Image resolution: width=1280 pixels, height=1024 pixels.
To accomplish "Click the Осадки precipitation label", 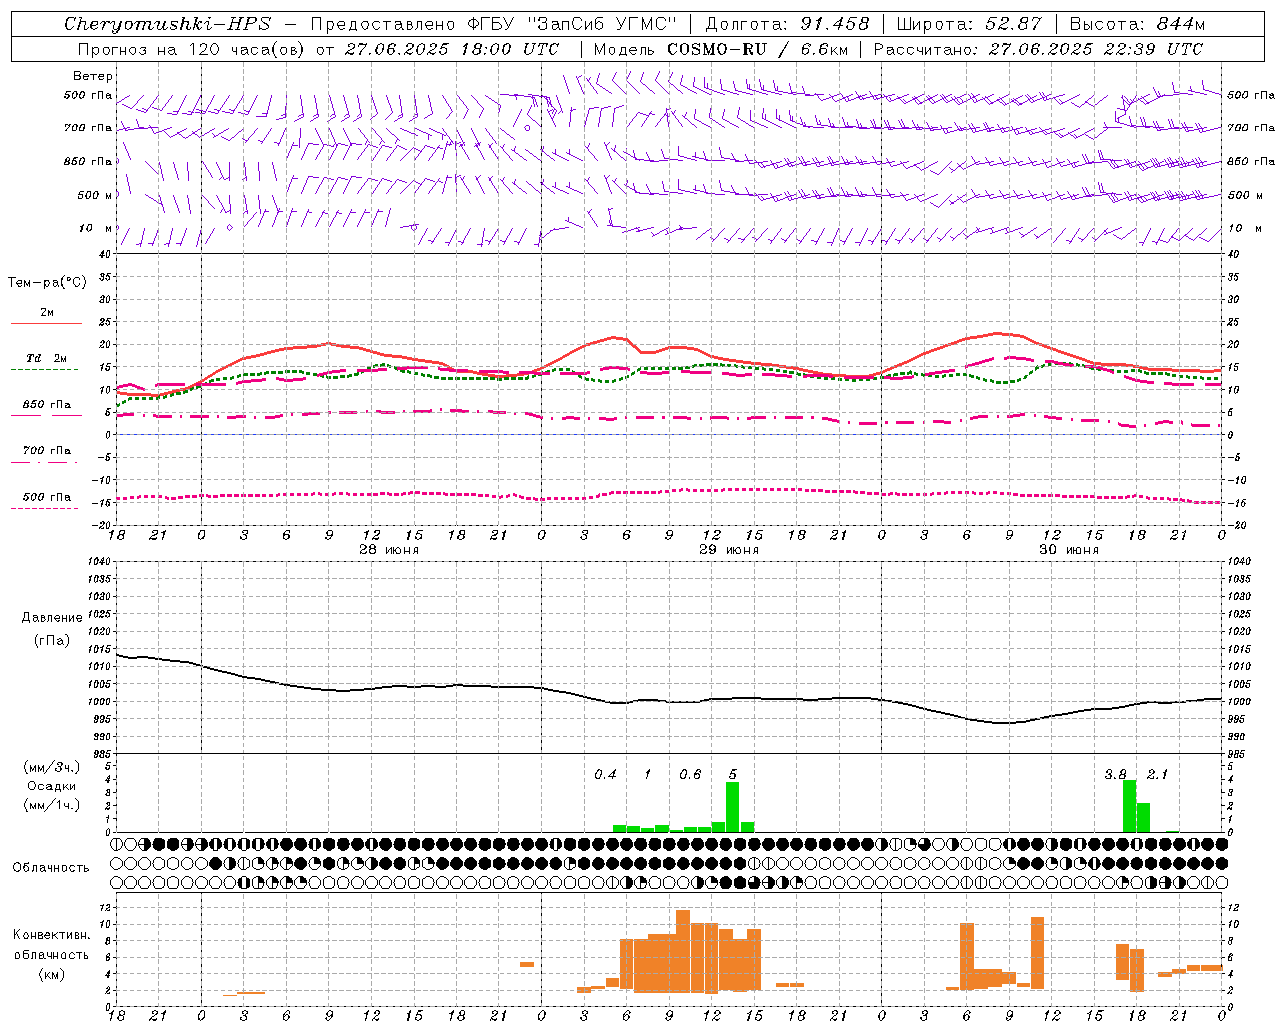I will coord(52,786).
